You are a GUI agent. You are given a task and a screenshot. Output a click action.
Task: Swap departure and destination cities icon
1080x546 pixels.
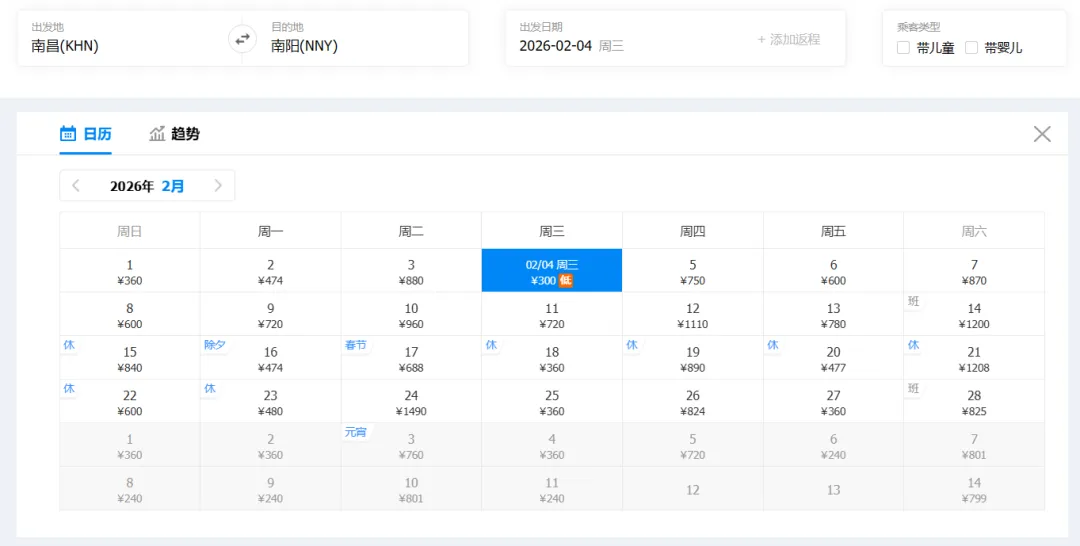pos(242,39)
